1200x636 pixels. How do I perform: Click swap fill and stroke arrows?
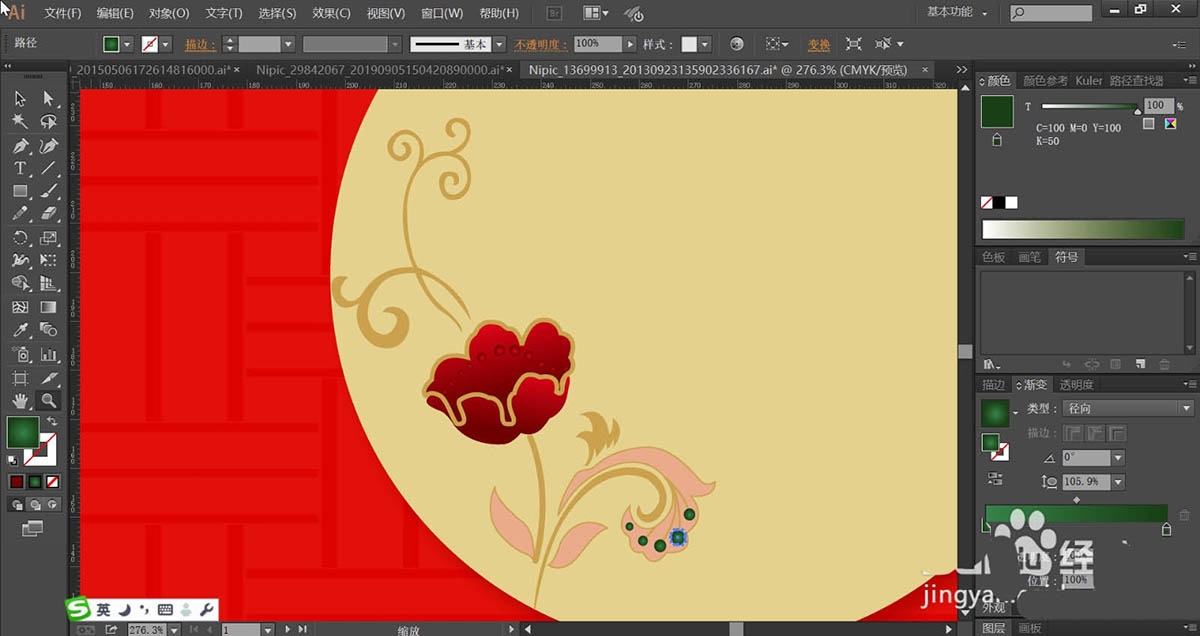52,422
